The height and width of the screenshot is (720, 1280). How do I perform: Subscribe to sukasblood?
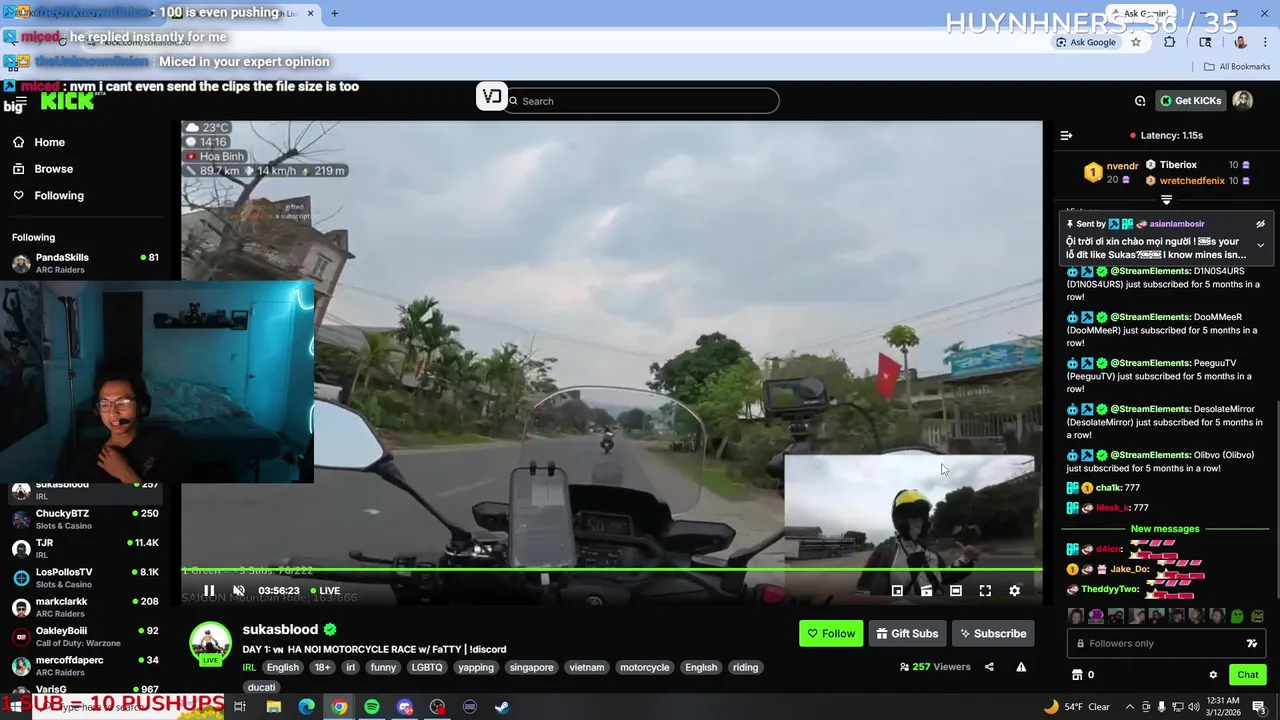(x=991, y=633)
